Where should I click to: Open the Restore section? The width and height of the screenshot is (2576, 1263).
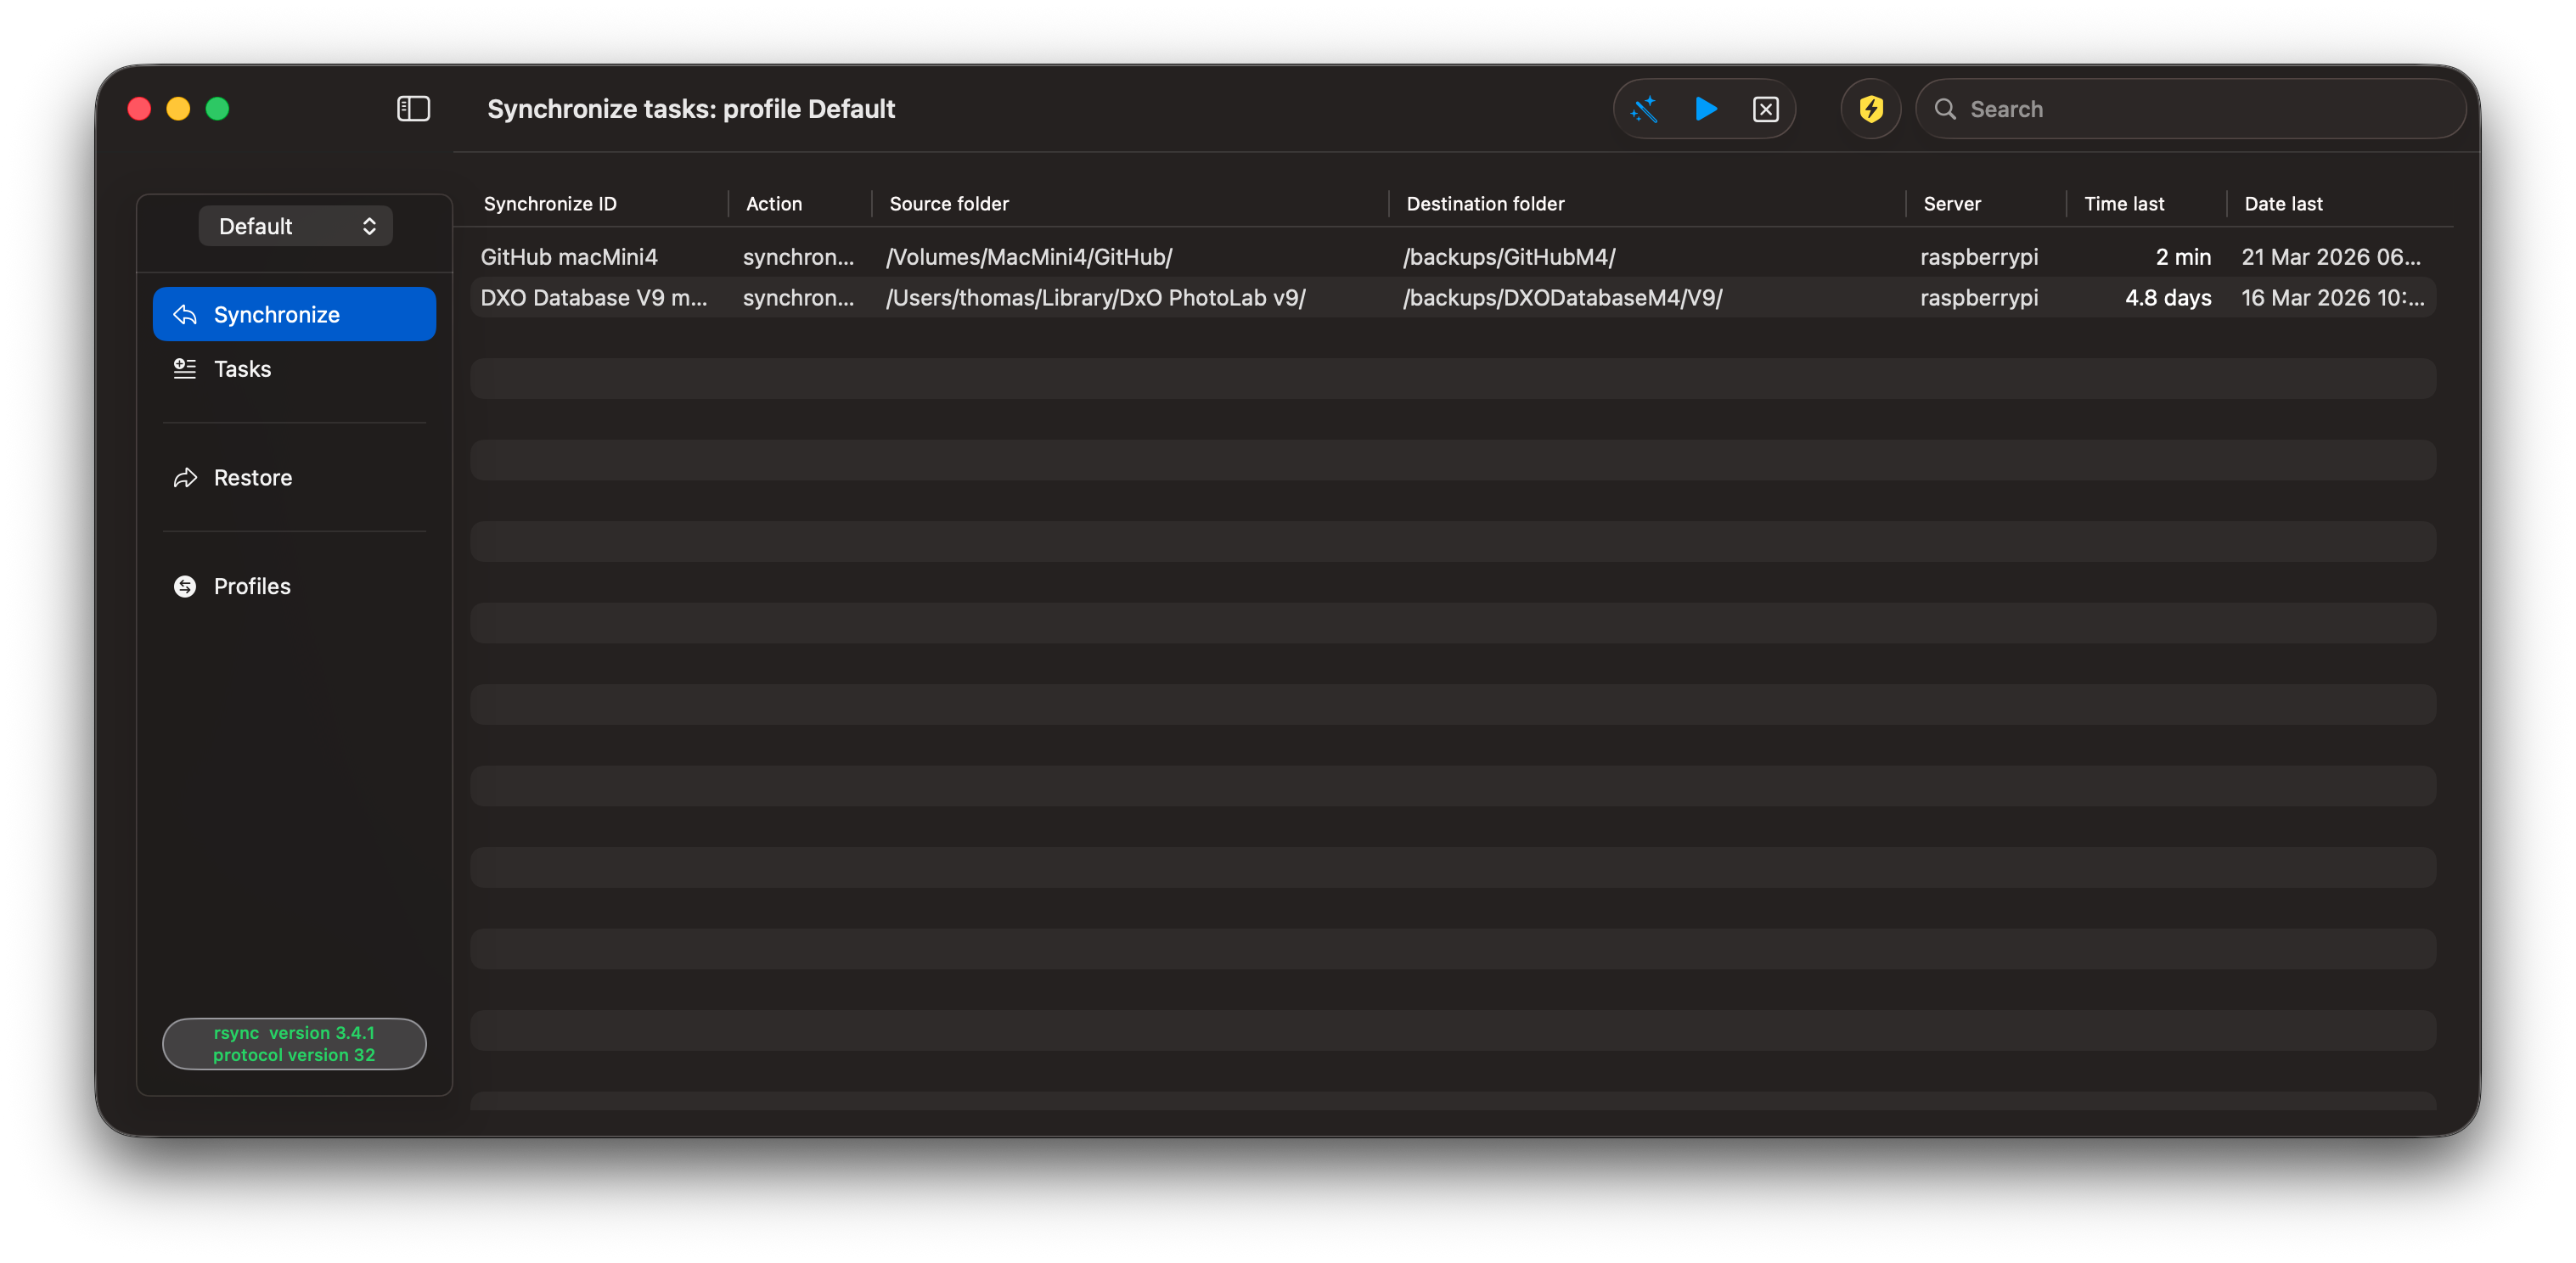click(252, 478)
